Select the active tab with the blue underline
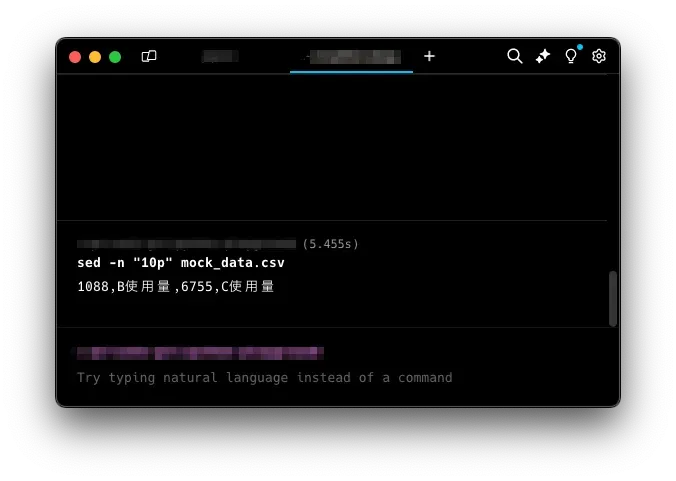Screen dimensions: 676x481 point(351,57)
